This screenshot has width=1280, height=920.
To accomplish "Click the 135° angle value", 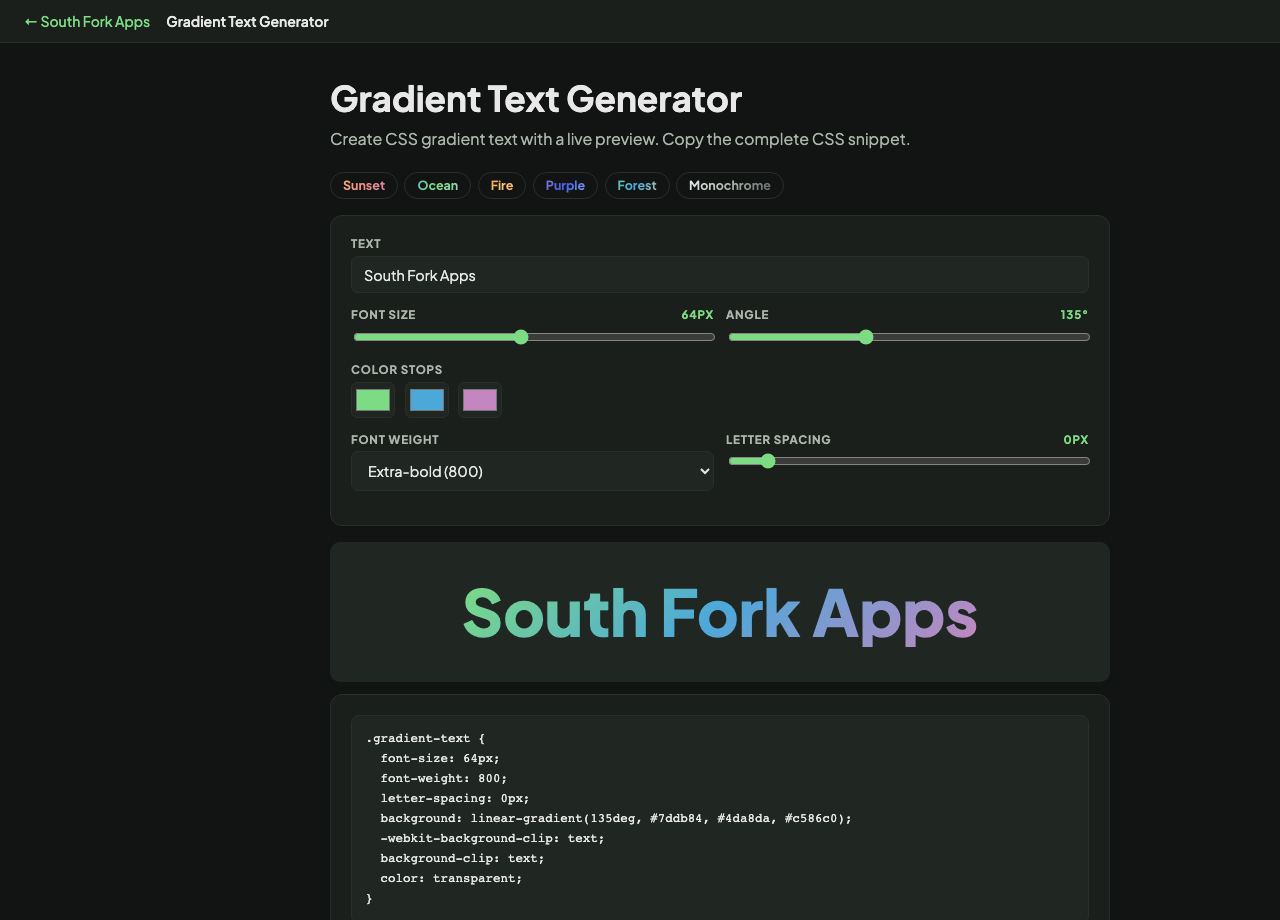I will [x=1074, y=315].
